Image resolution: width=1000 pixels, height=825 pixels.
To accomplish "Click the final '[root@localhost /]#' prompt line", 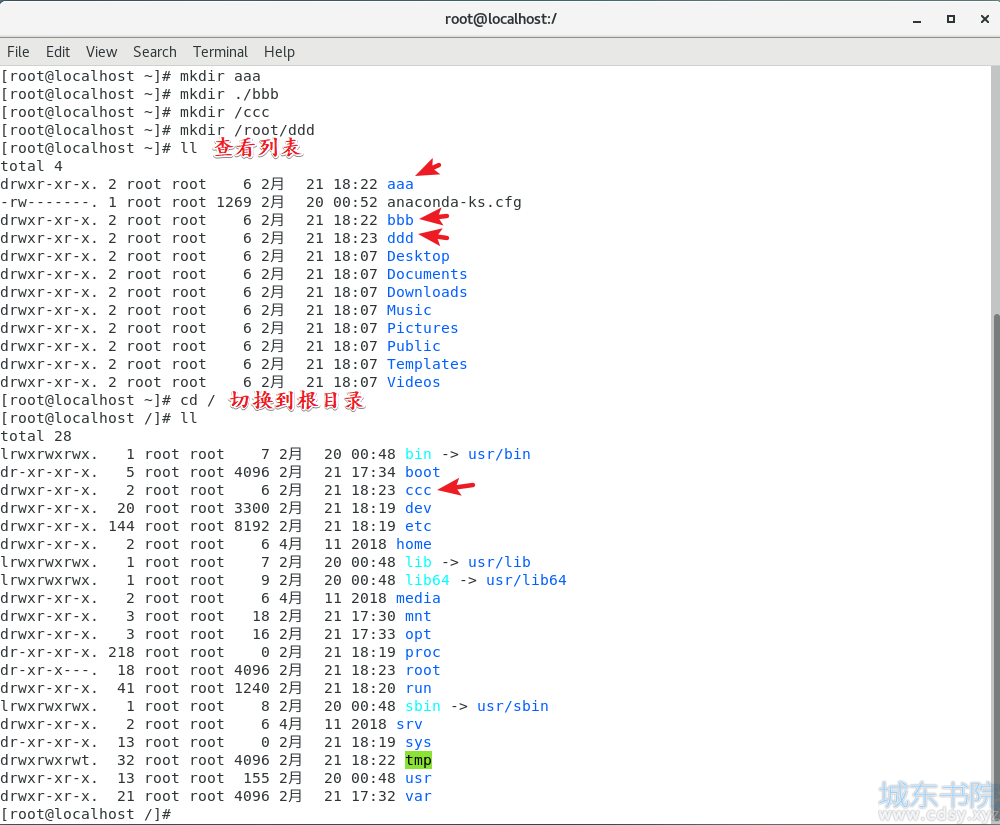I will pos(85,814).
